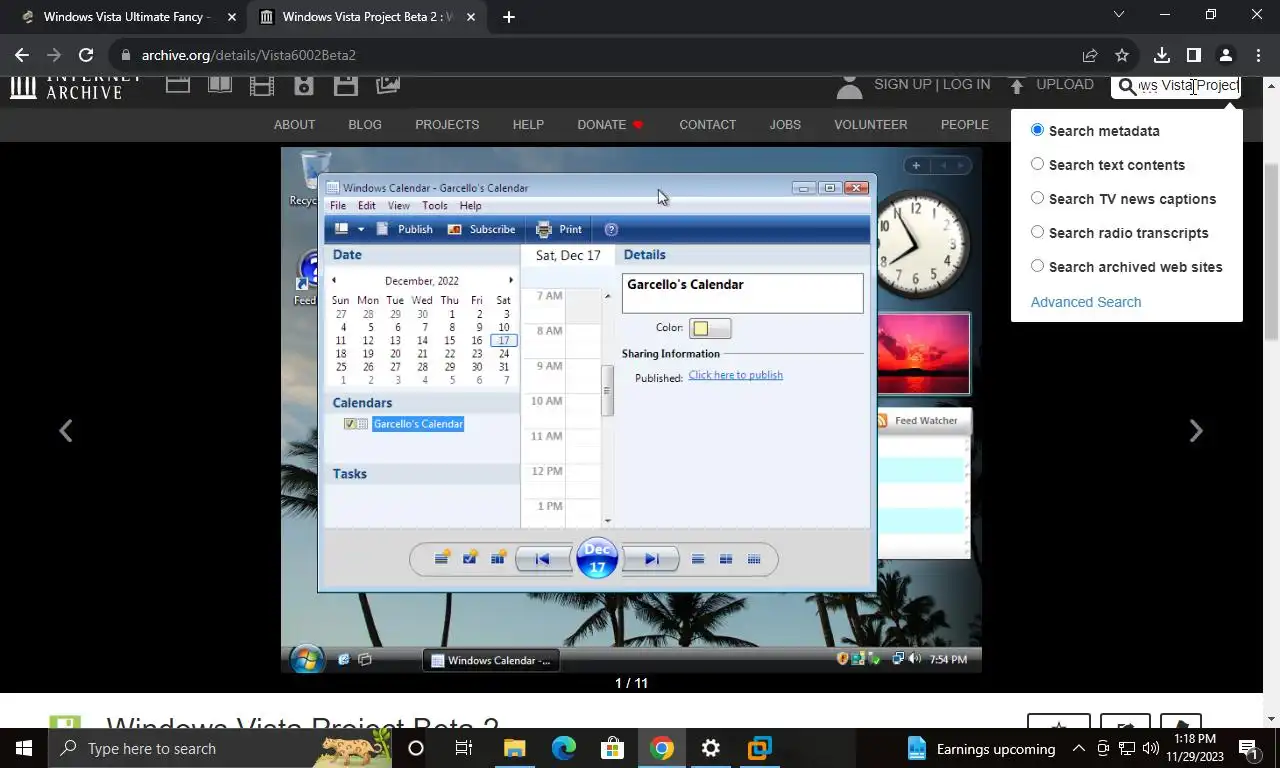Open the Chrome three-dot menu
Image resolution: width=1280 pixels, height=768 pixels.
(1258, 55)
